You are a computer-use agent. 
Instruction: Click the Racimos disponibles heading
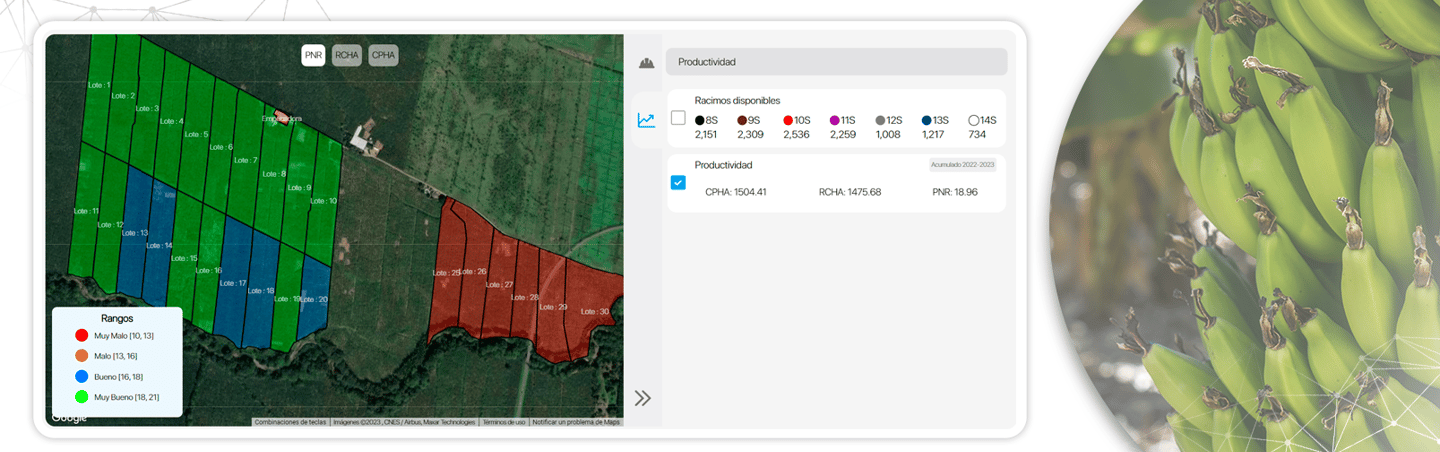[x=737, y=101]
